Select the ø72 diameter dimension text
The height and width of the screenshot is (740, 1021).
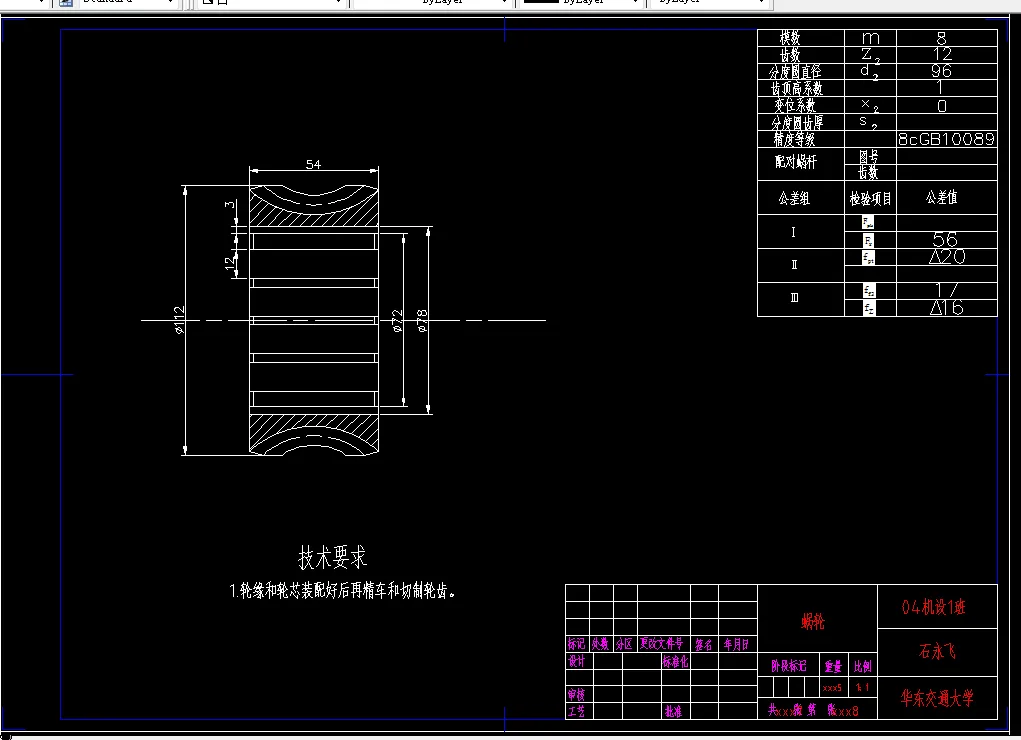[397, 321]
